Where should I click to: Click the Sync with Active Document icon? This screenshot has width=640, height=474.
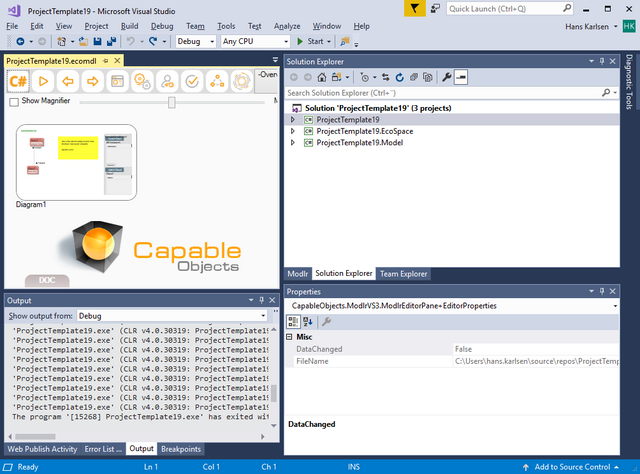tap(385, 77)
